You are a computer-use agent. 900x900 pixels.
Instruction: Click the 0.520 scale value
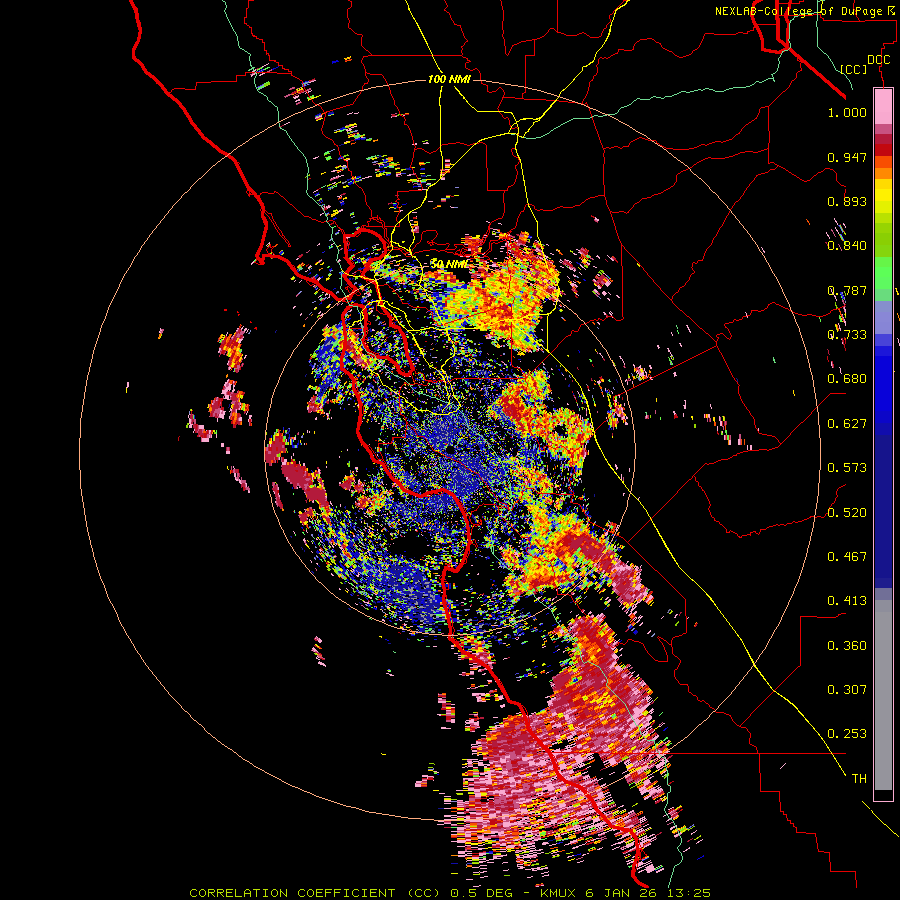click(847, 513)
